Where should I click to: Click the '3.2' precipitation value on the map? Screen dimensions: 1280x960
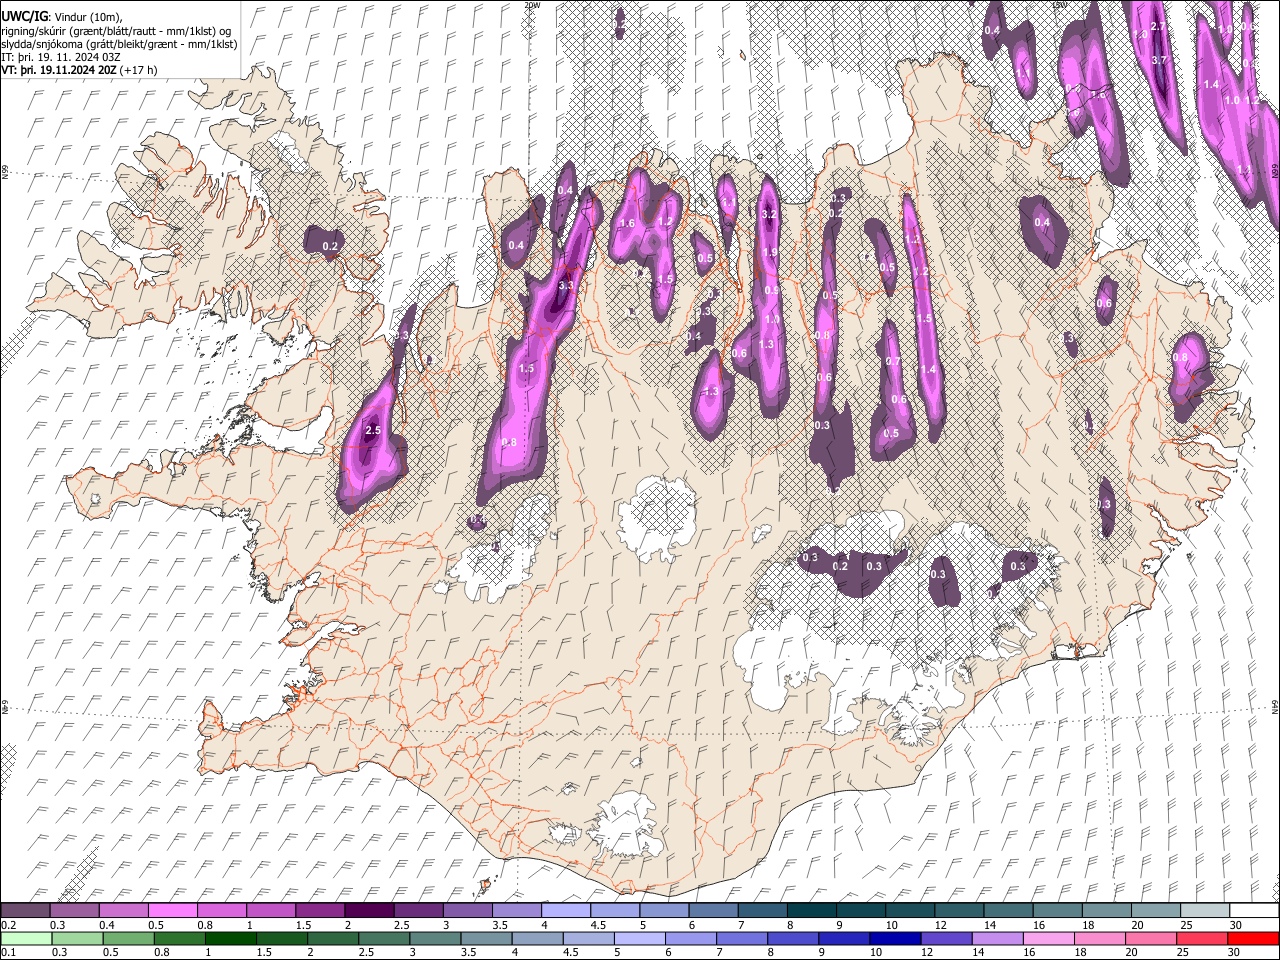[769, 214]
